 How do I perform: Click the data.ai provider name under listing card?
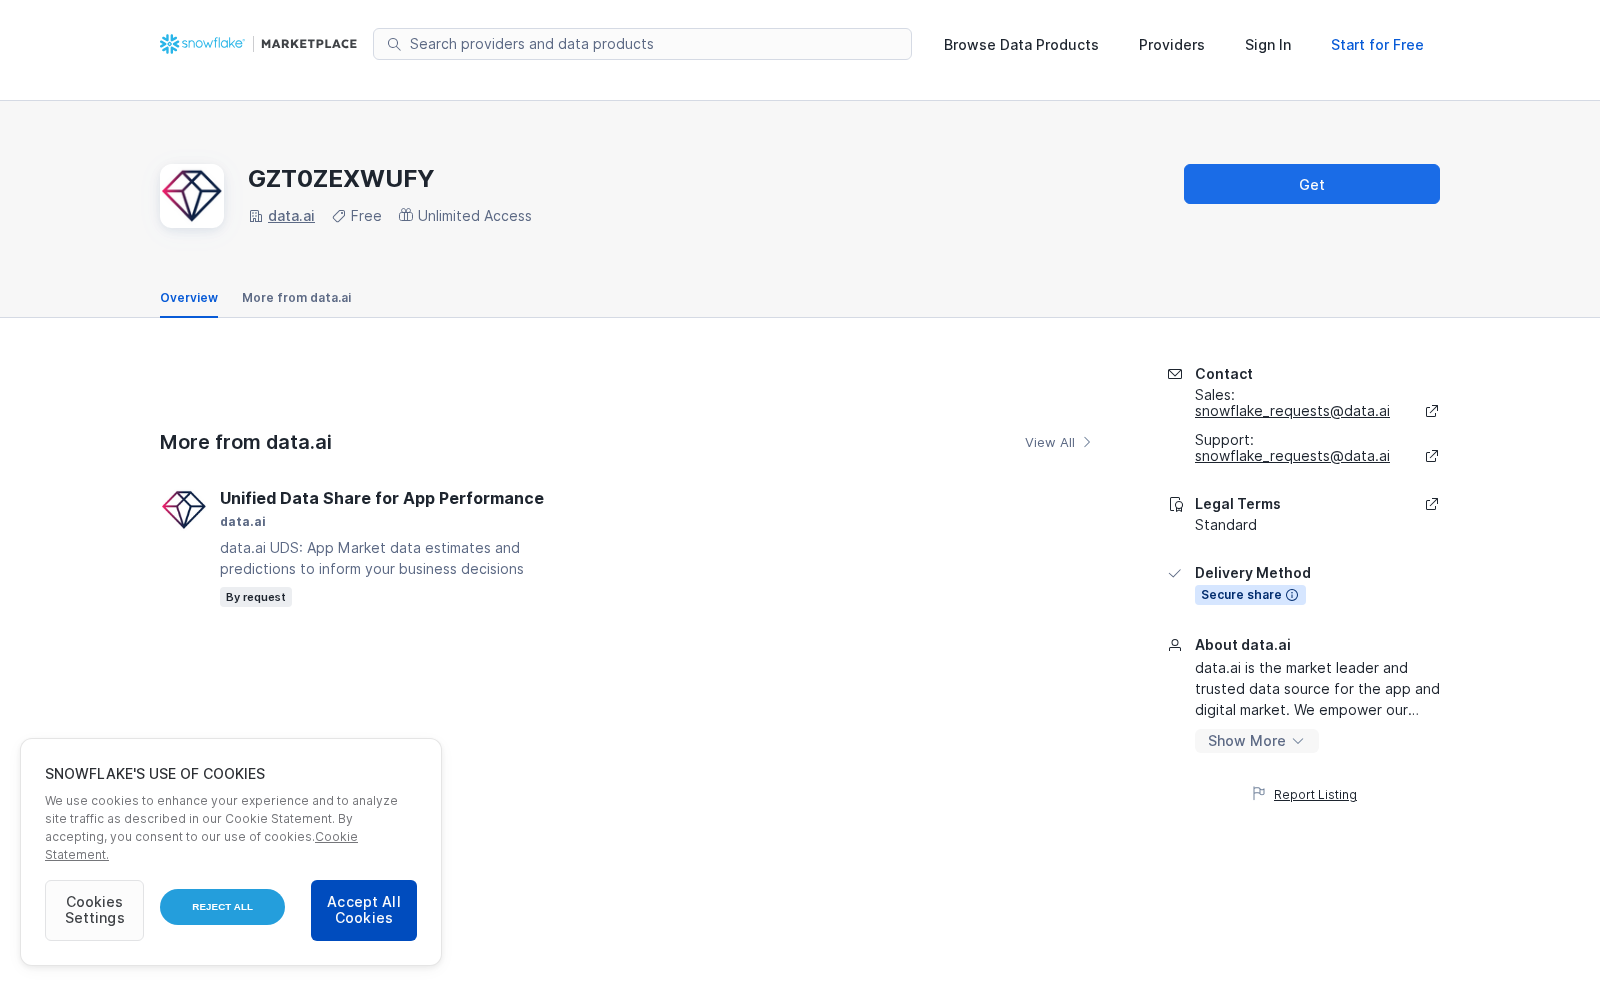(243, 522)
